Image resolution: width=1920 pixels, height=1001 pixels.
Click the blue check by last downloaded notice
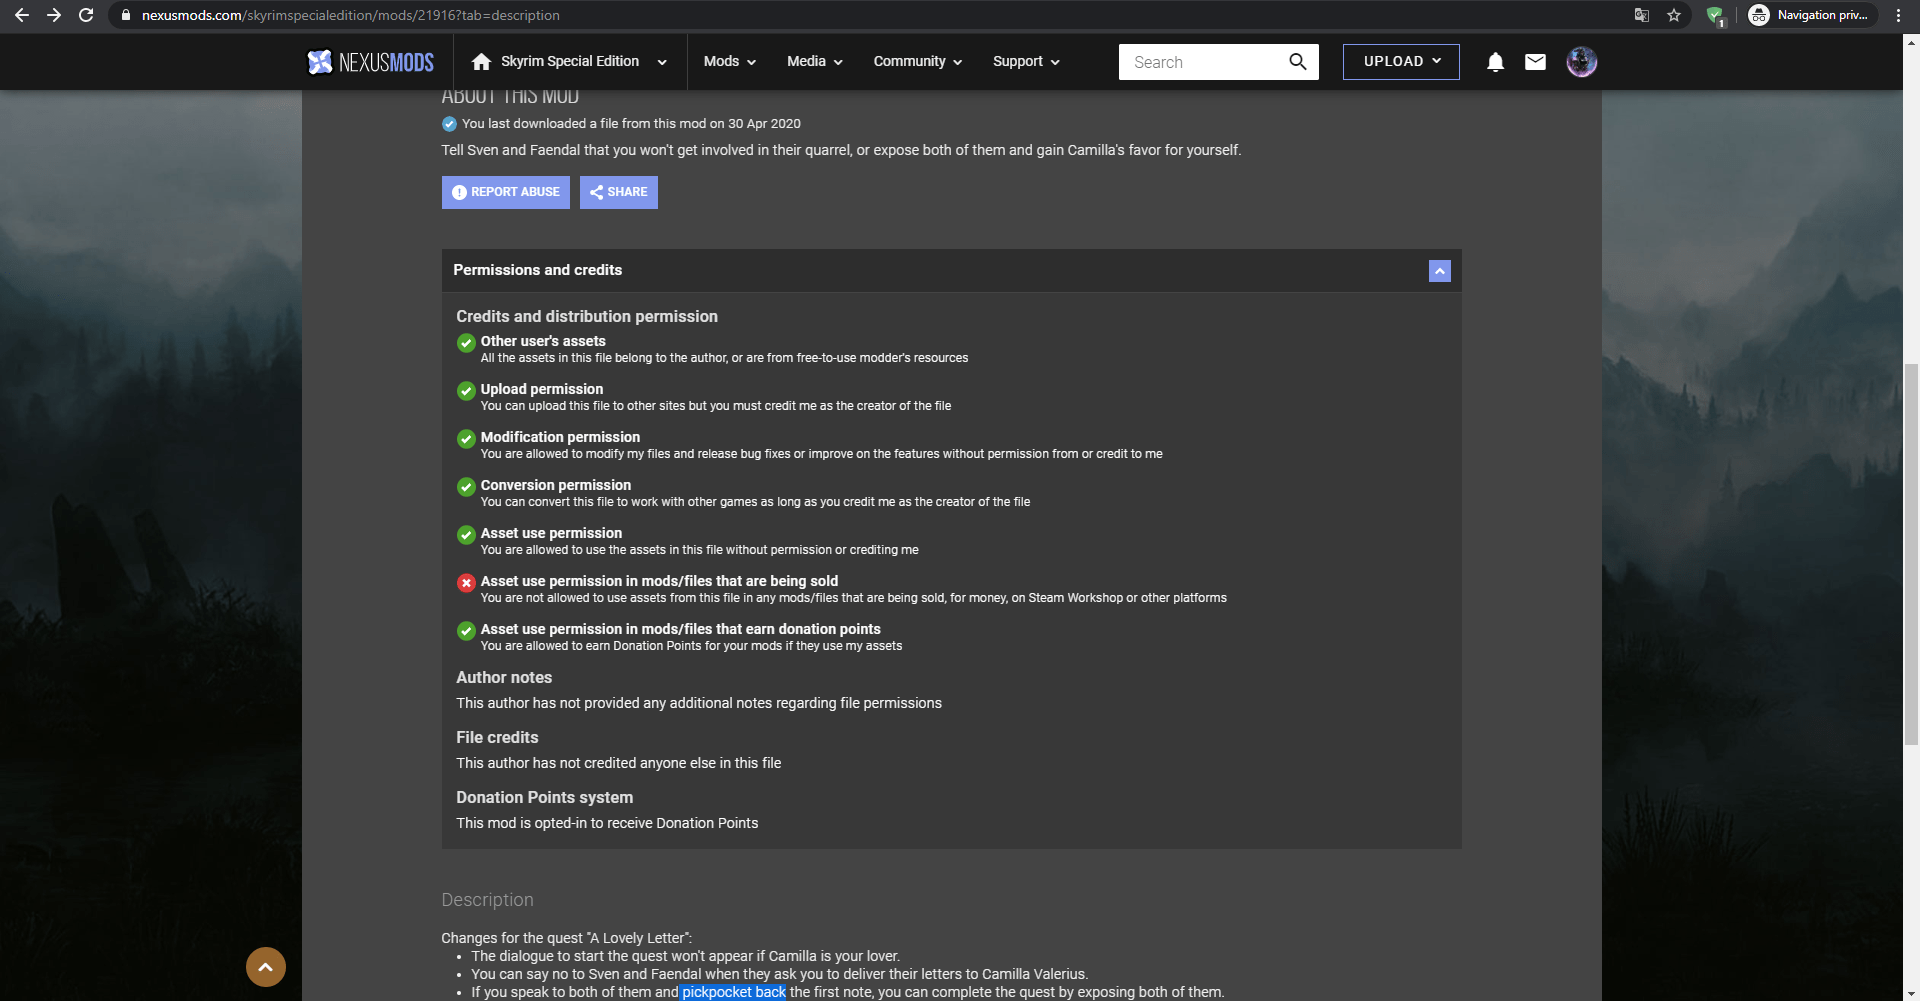coord(449,124)
